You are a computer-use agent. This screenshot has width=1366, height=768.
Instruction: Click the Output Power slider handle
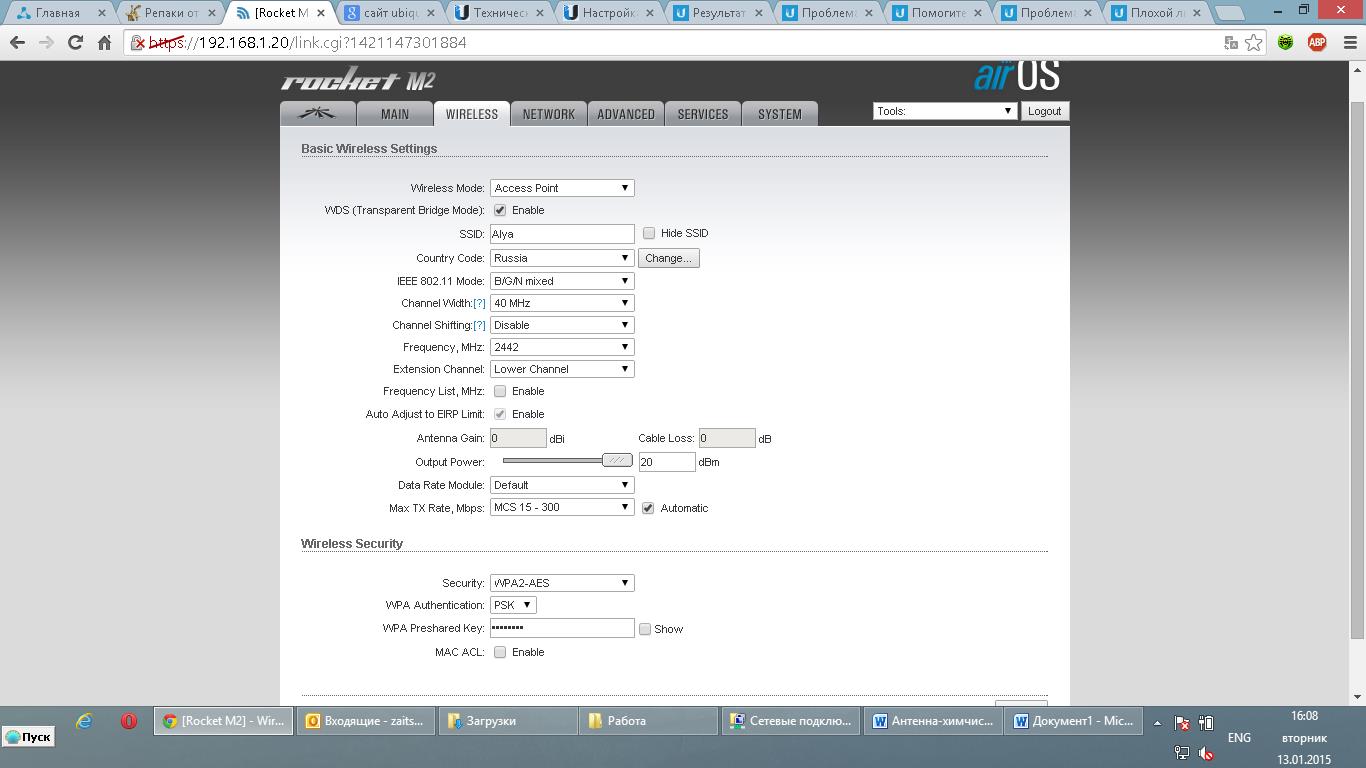pos(617,460)
